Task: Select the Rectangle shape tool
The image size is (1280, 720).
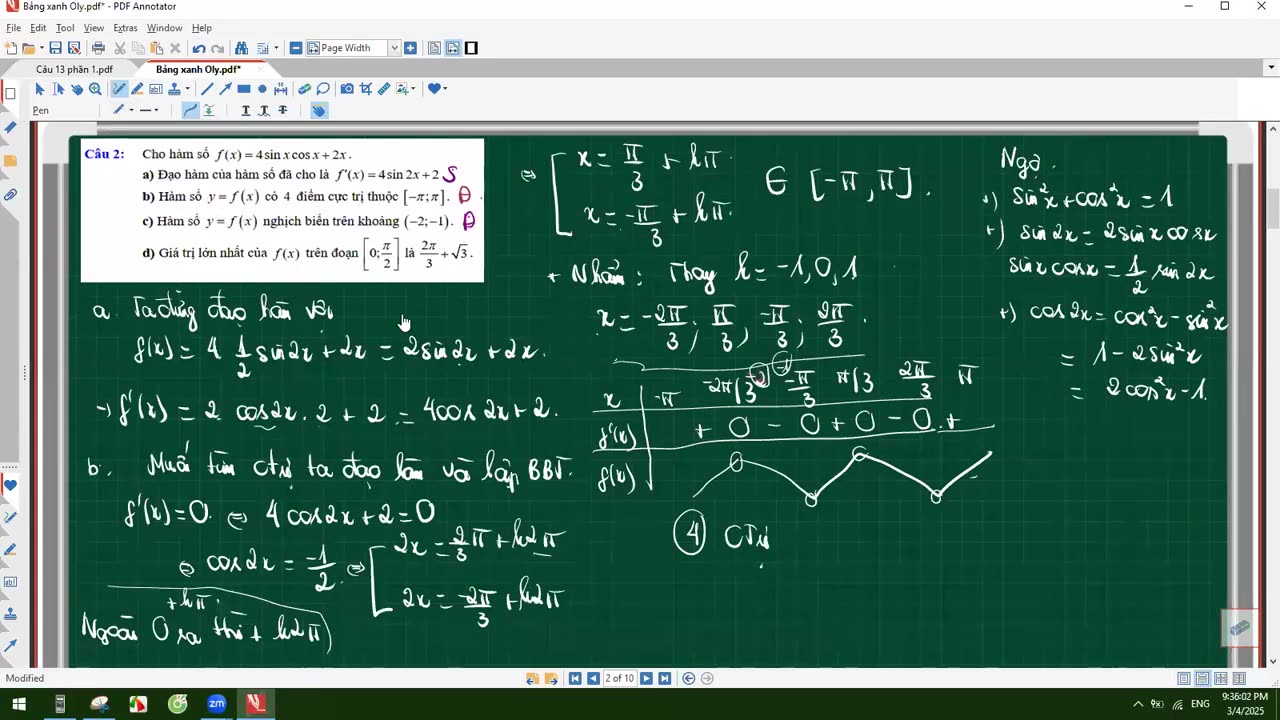Action: pos(244,89)
